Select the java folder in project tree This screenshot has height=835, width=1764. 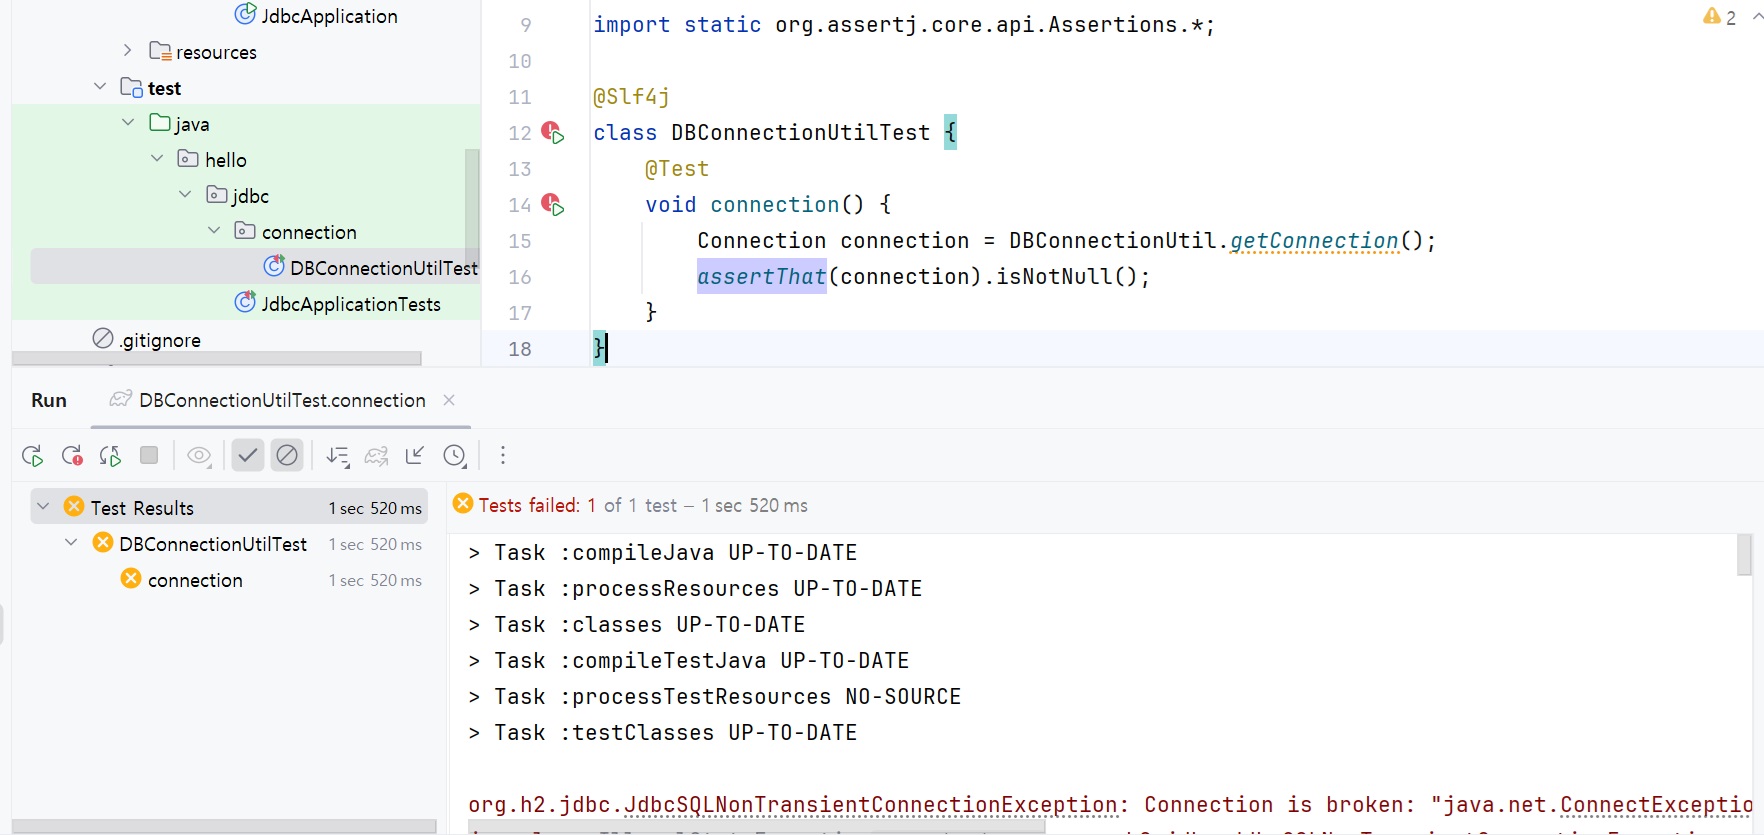192,124
